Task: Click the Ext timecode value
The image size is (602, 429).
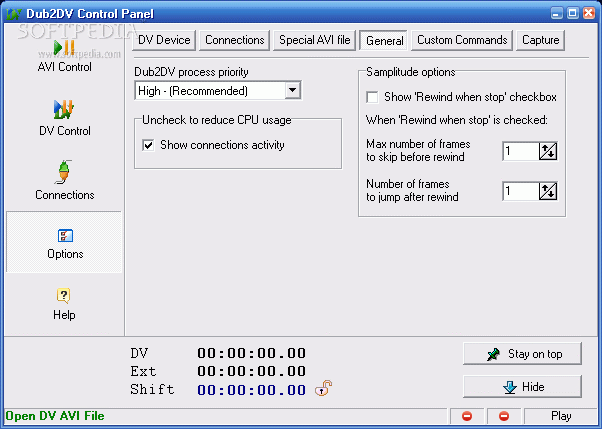Action: coord(251,371)
